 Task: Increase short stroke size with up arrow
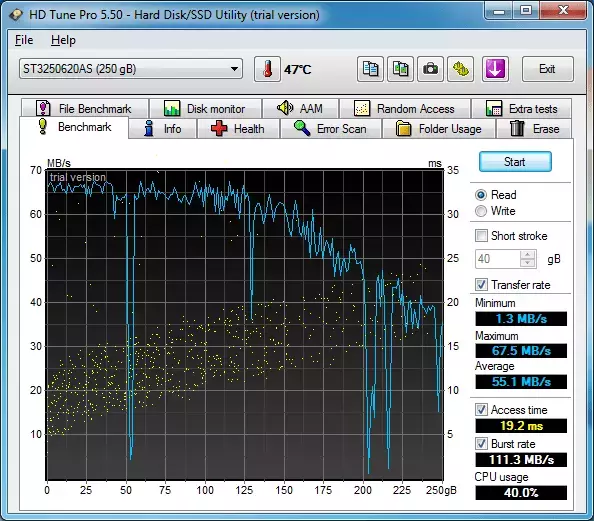tap(528, 255)
